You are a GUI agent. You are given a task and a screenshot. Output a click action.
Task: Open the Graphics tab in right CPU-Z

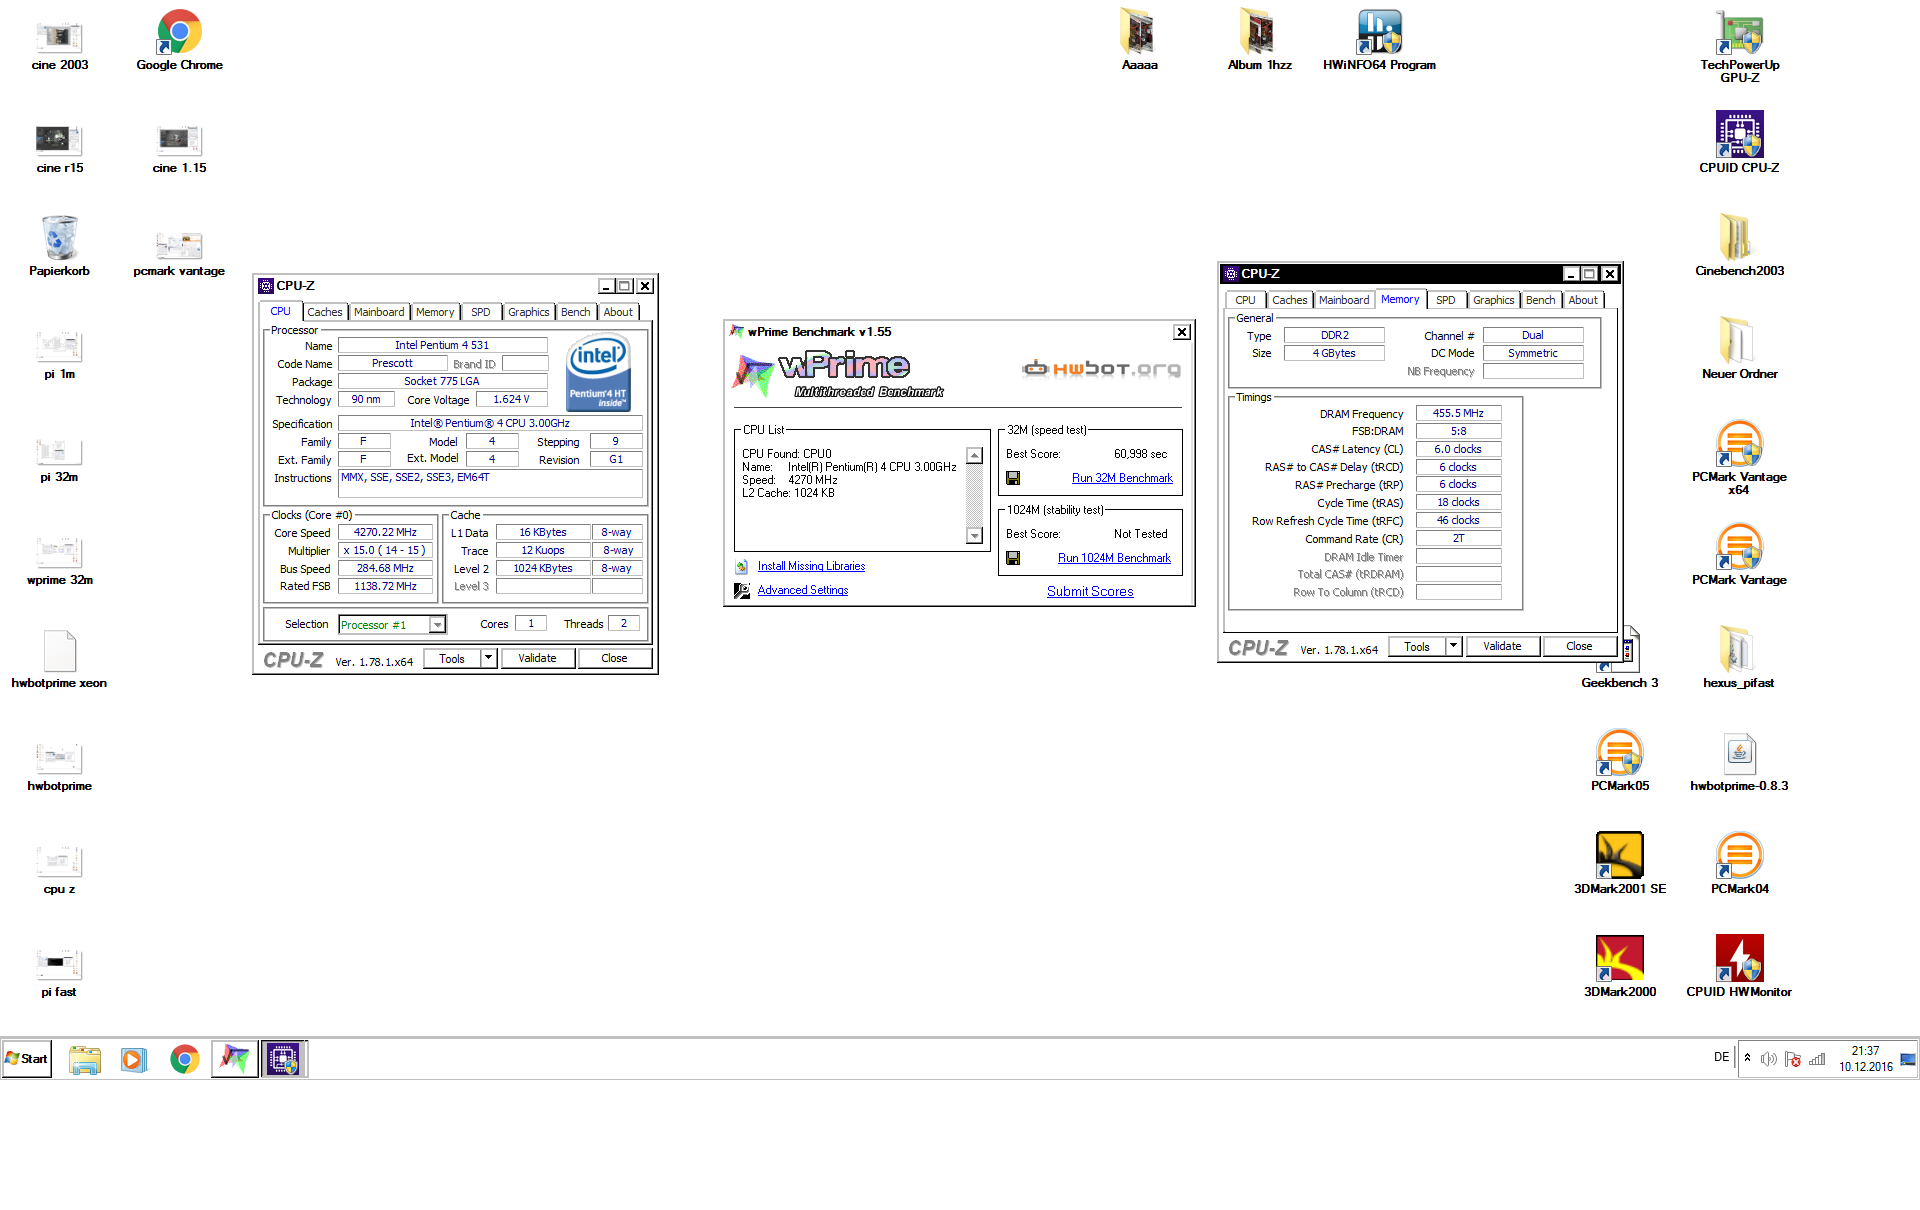(1494, 300)
